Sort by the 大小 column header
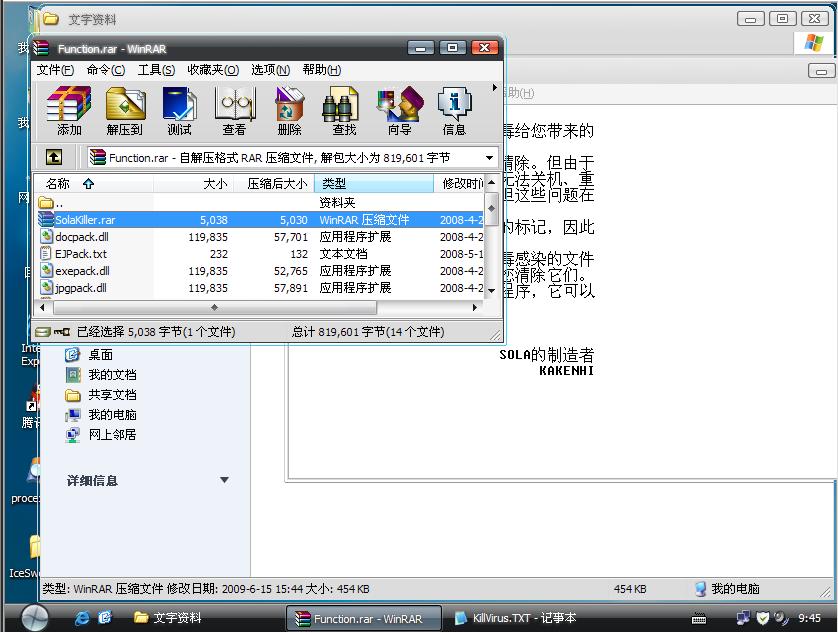The height and width of the screenshot is (632, 838). point(193,184)
